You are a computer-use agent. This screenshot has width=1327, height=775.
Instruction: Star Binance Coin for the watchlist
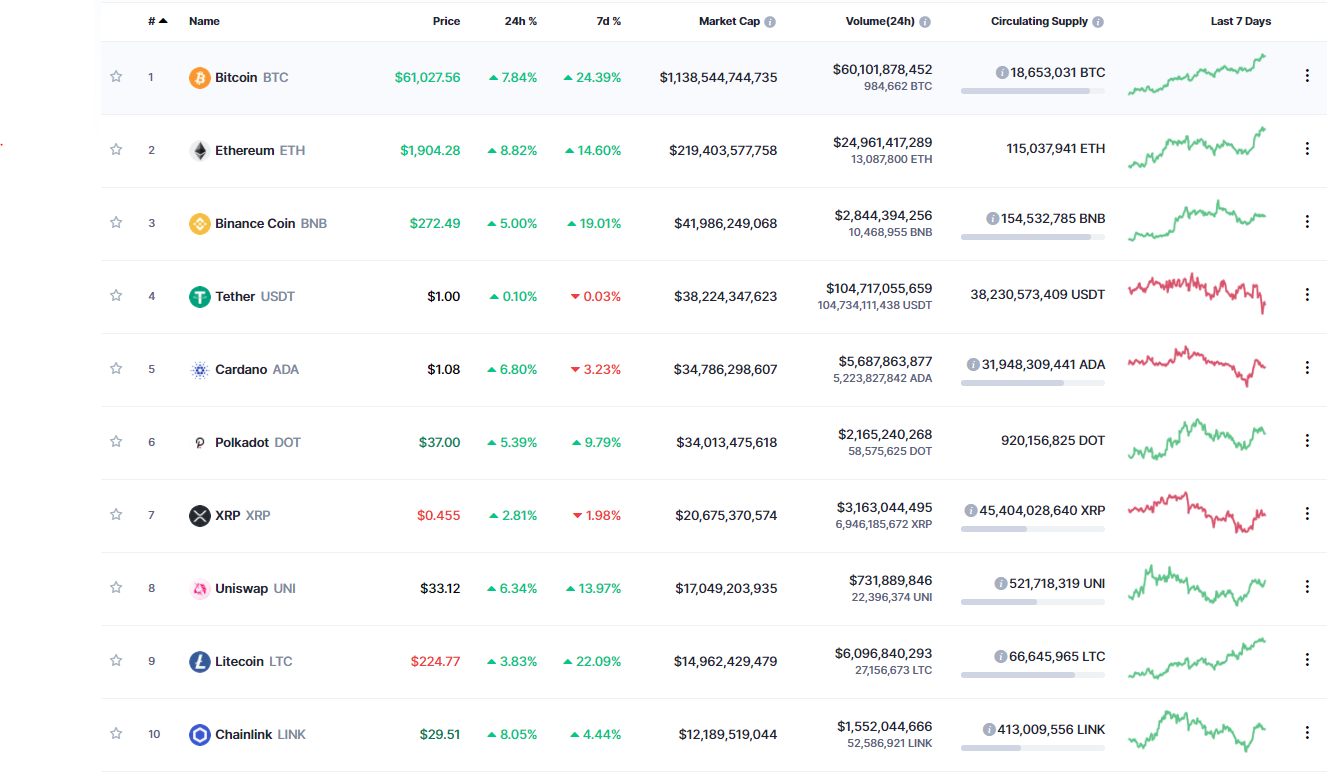(116, 223)
